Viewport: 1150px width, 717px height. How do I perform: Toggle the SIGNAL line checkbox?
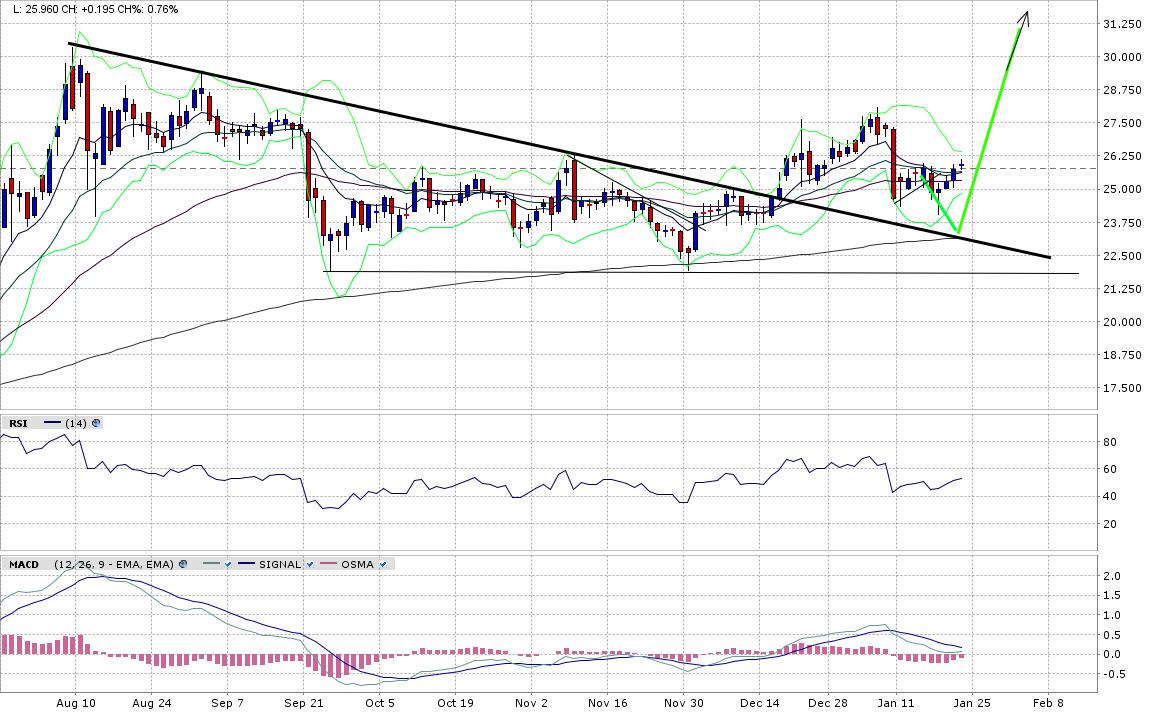tap(310, 565)
